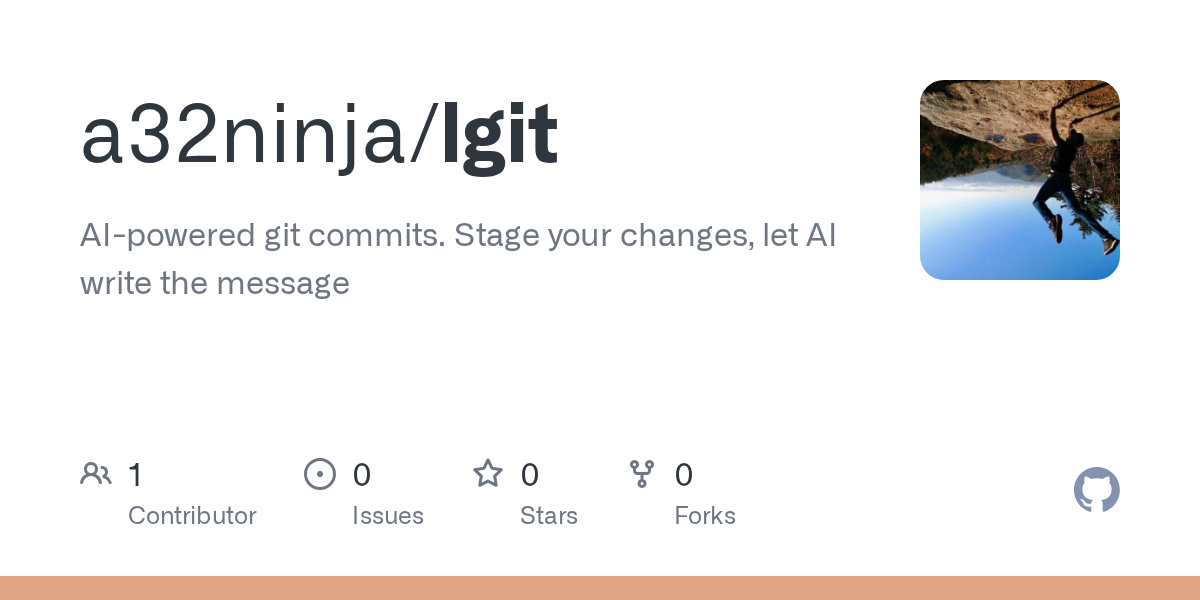Click the star count above 'Stars'
Screen dimensions: 1200x600
tap(530, 475)
